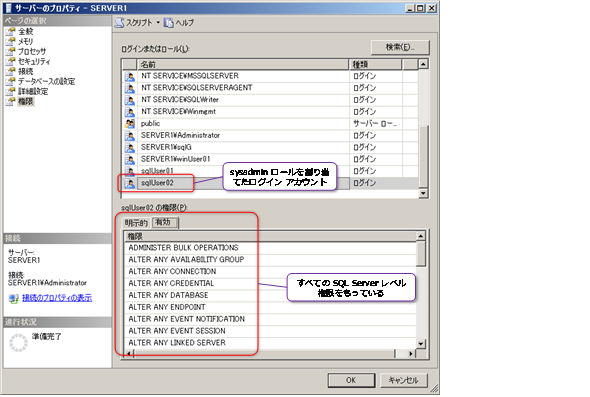Screen dimensions: 590x397
Task: Open the 接続 page icon
Action: 11,71
